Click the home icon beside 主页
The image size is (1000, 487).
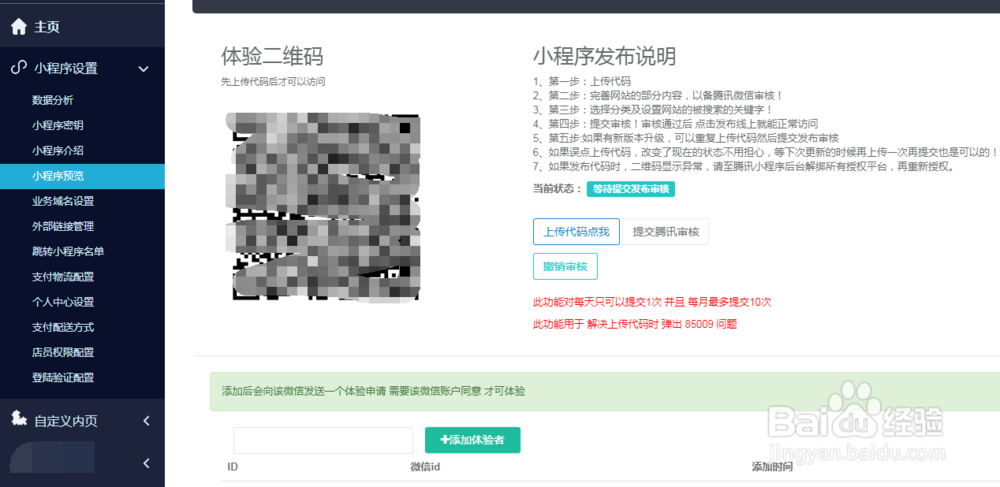pyautogui.click(x=19, y=27)
